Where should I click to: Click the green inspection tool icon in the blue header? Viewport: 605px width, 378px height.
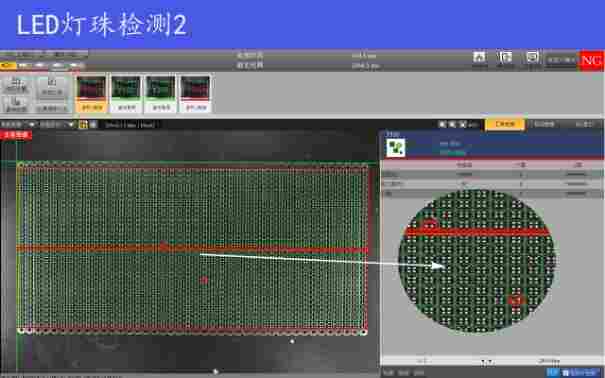(x=395, y=148)
